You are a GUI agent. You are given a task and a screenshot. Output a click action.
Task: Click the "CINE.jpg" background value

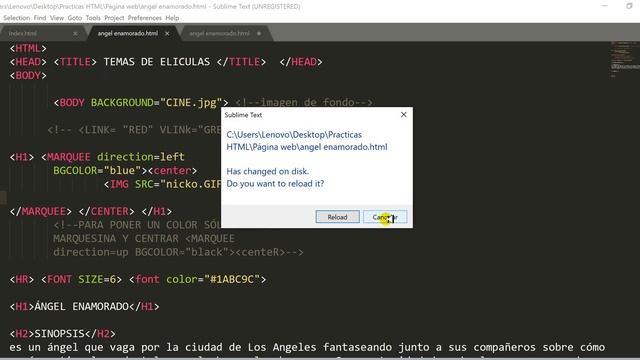[x=191, y=103]
